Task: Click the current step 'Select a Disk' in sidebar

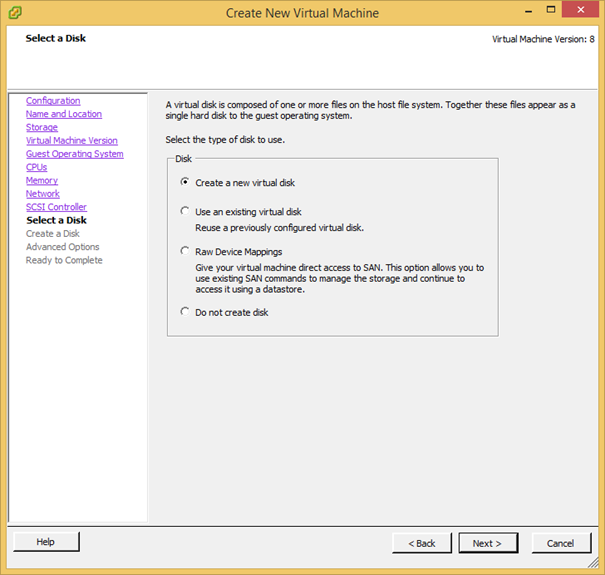Action: coord(56,220)
